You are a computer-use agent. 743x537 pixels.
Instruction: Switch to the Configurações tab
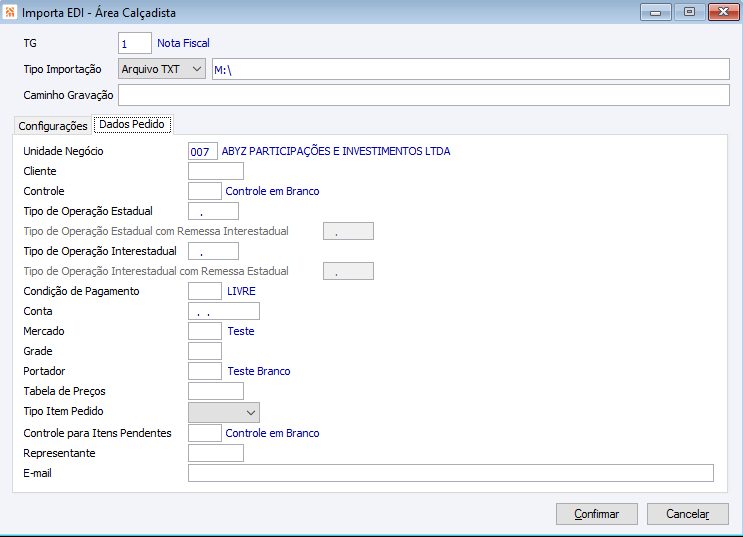[x=53, y=126]
